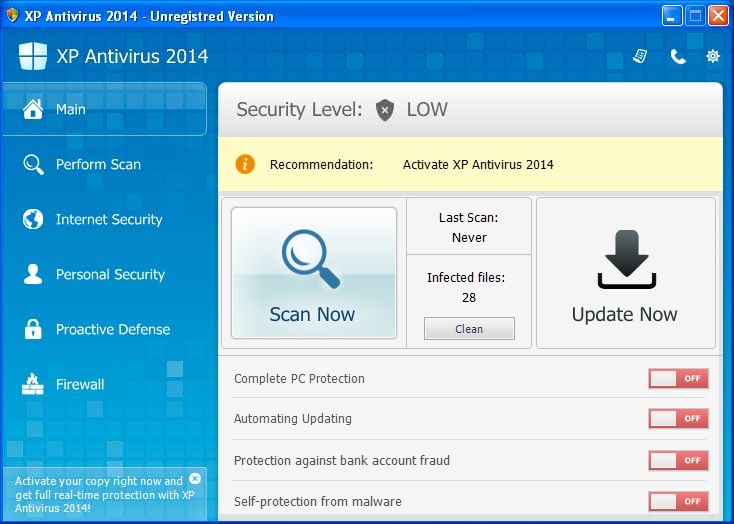Click the padlock icon beside Proactive Defense
Screen dimensions: 734x524
(x=33, y=329)
